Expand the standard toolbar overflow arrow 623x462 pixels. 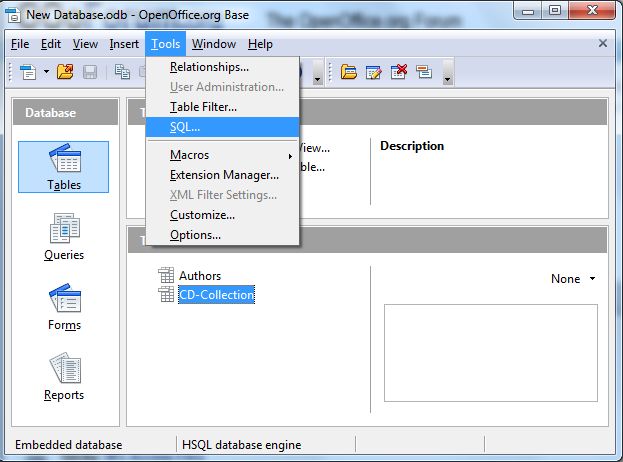(317, 72)
